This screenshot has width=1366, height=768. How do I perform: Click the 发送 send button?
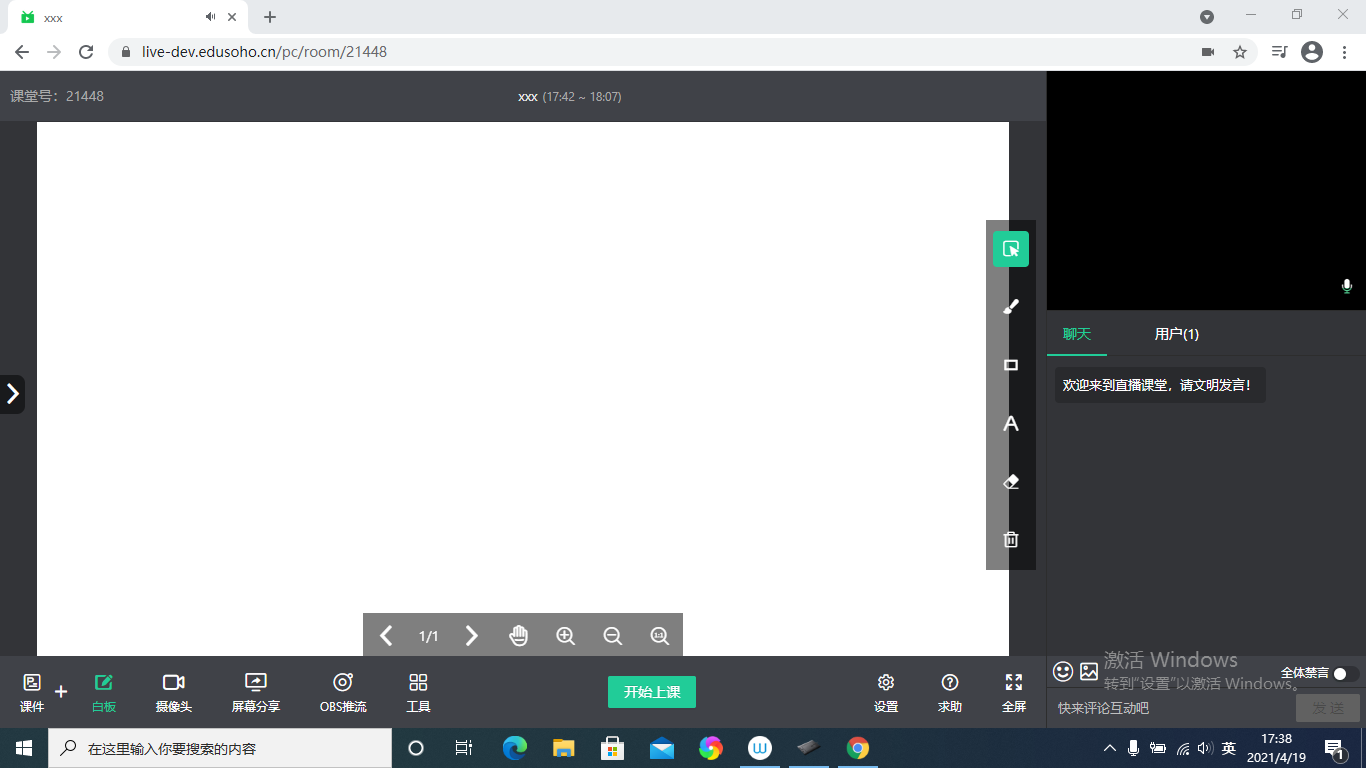[x=1328, y=708]
